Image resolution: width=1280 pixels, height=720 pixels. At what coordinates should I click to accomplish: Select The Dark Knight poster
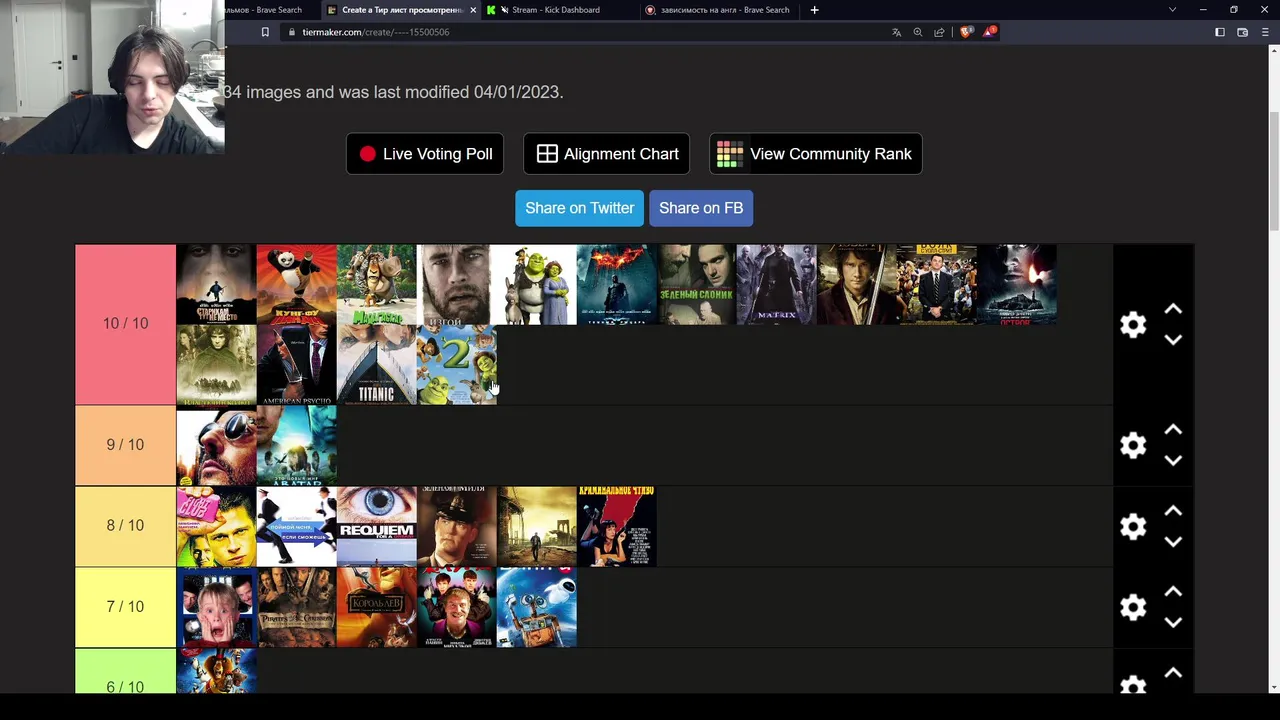pos(617,284)
